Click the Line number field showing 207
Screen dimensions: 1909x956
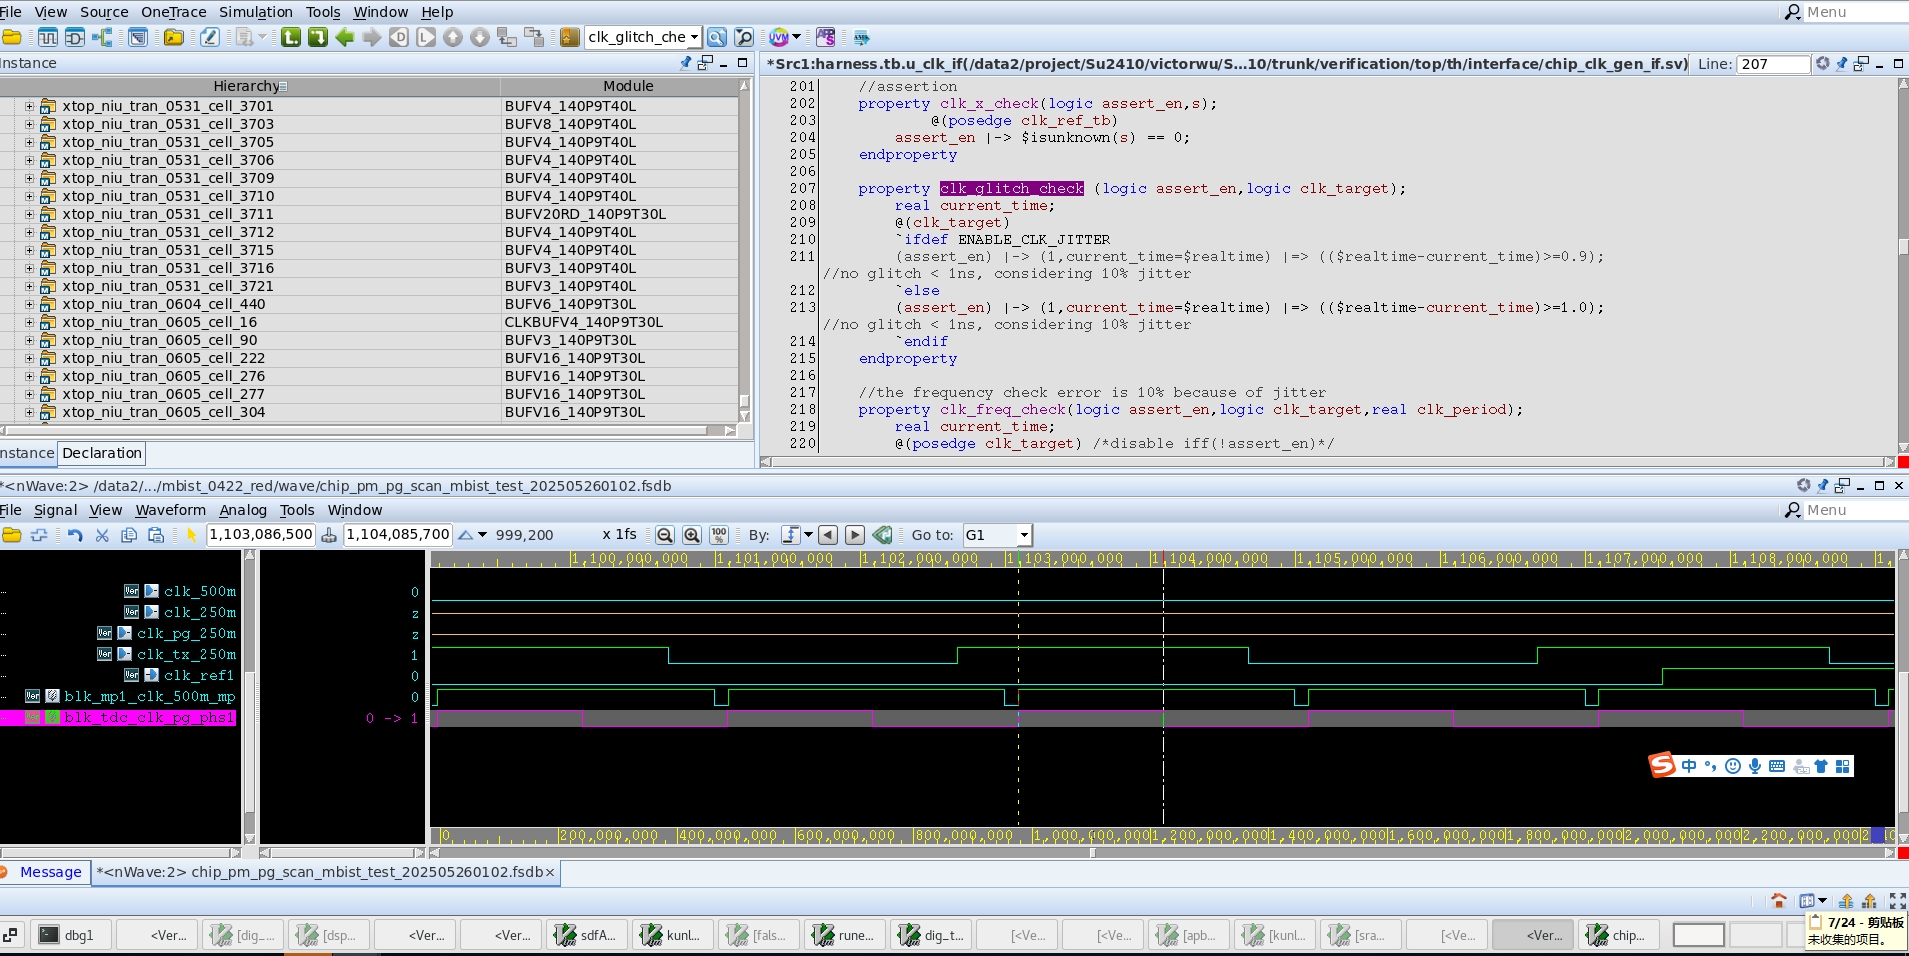point(1773,64)
